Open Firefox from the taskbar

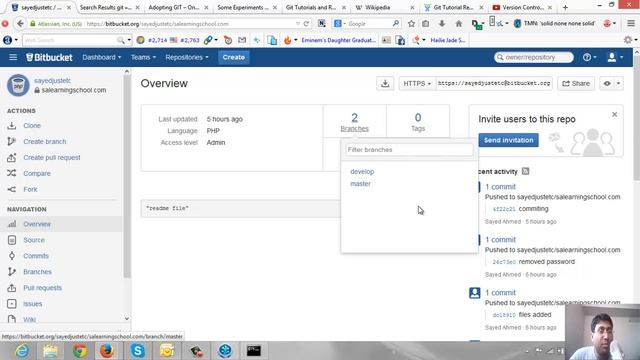(108, 351)
